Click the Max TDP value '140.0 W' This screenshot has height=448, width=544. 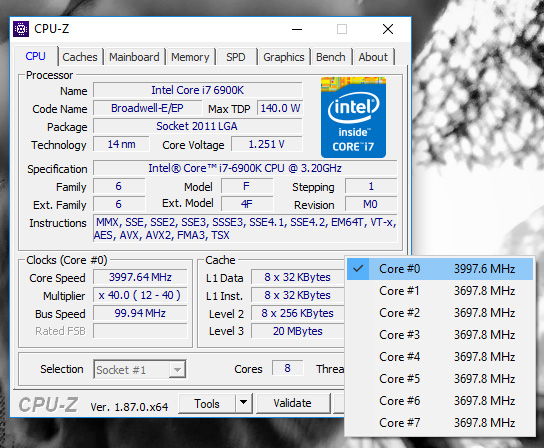[280, 108]
